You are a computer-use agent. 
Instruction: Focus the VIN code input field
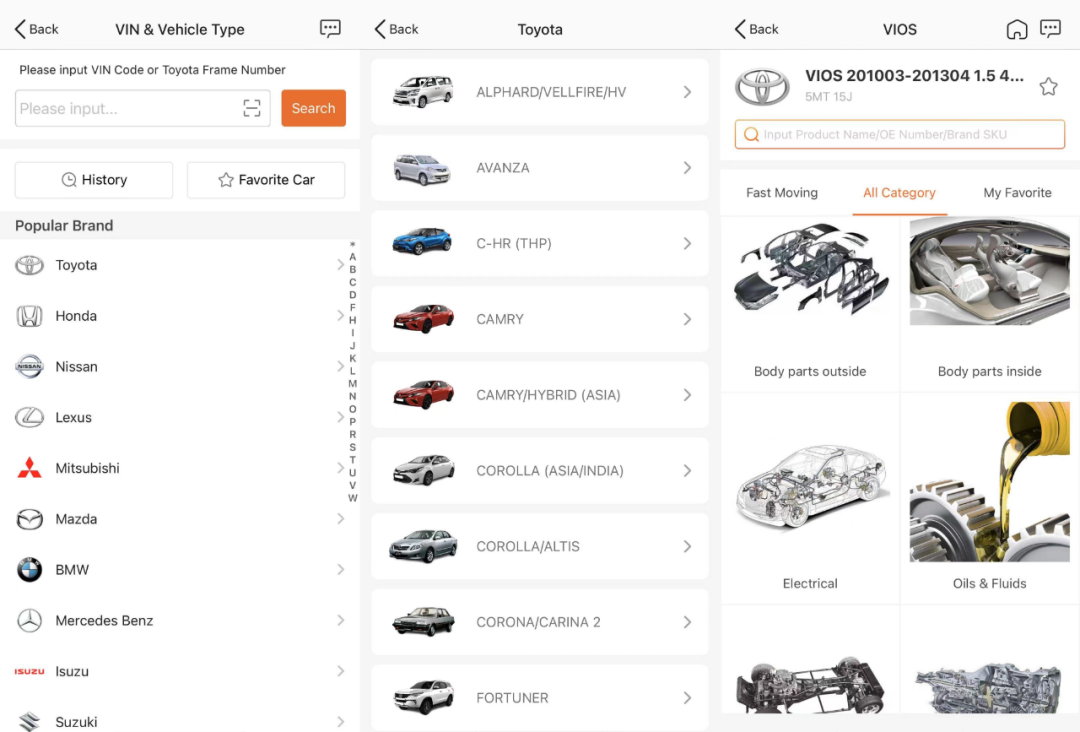coord(143,108)
